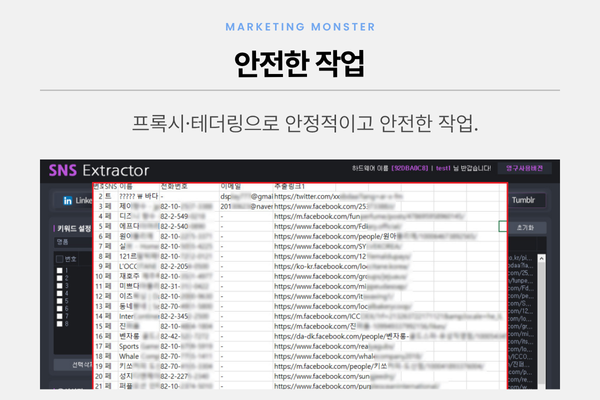Open the LinkedIn tab with the in logo
Image resolution: width=600 pixels, height=400 pixels.
75,201
